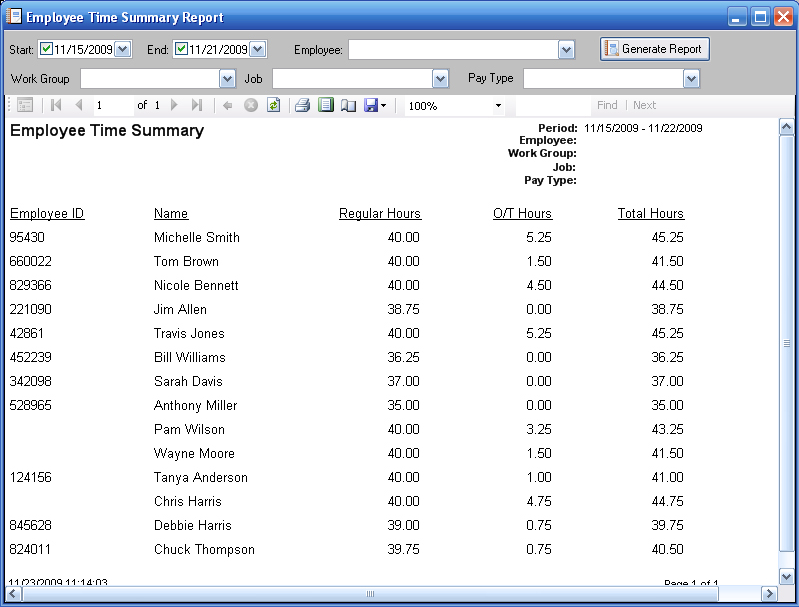Click the horizontal scrollbar thumb
The width and height of the screenshot is (799, 607).
370,594
